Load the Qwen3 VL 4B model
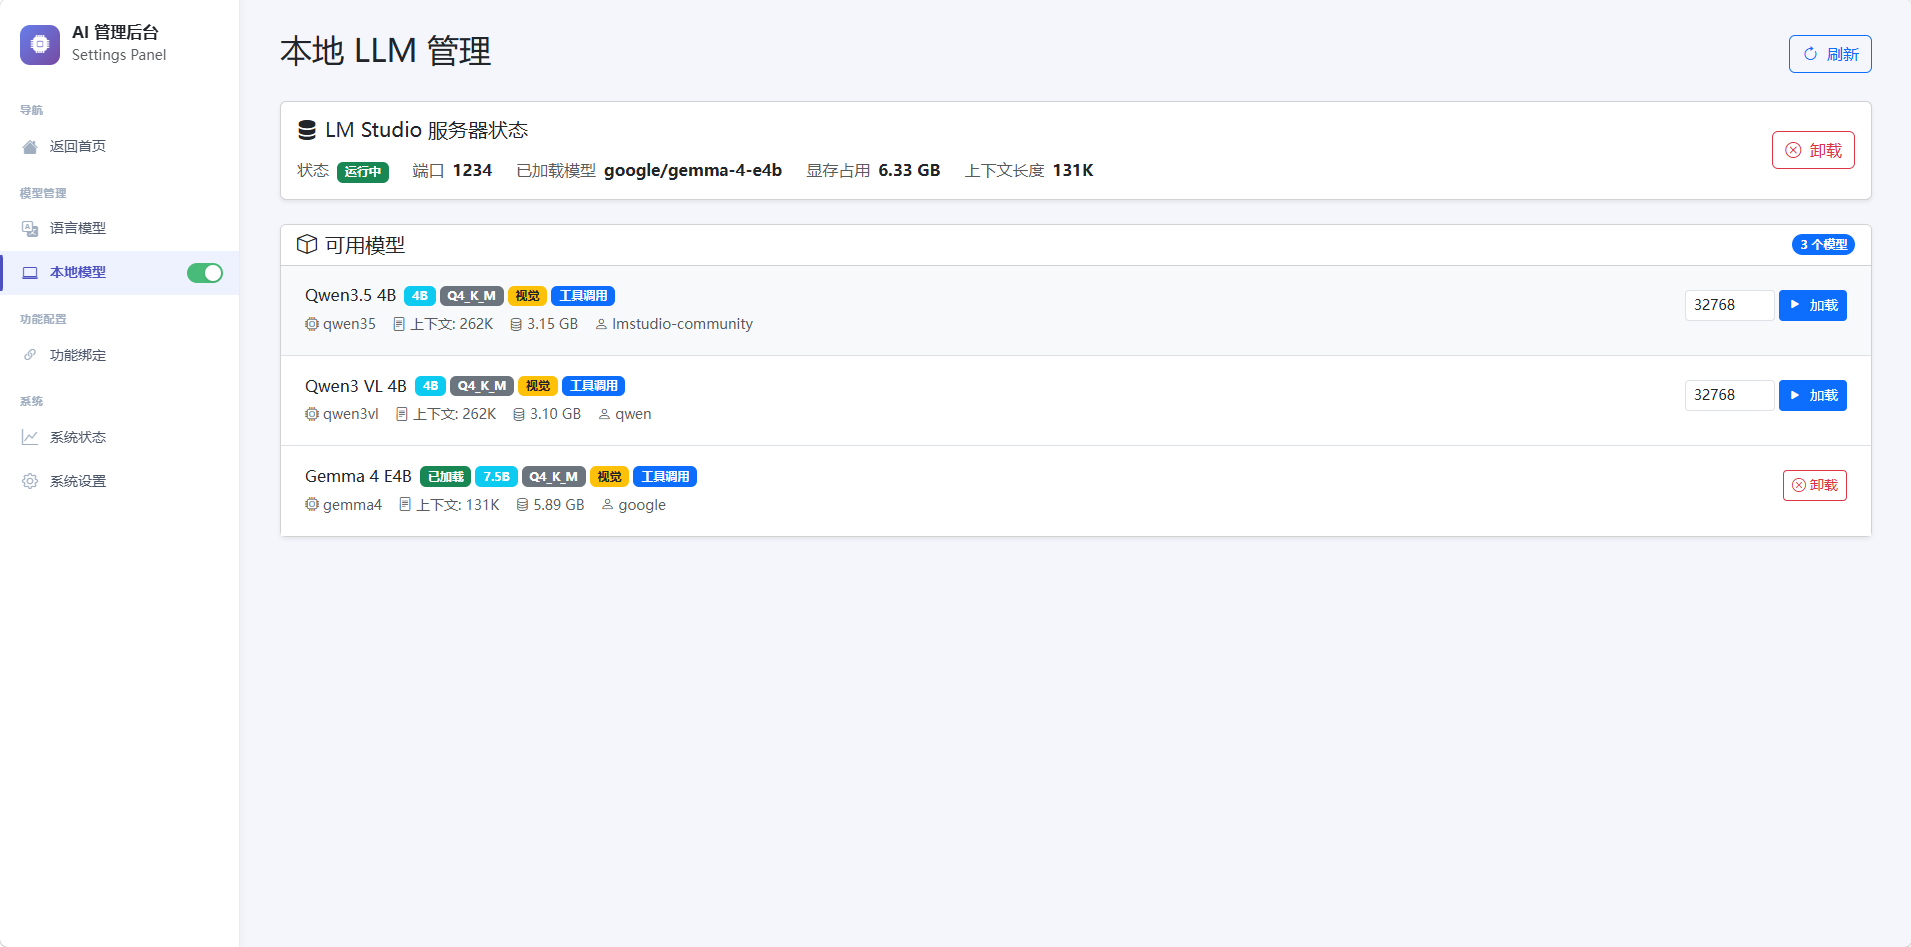The image size is (1911, 947). tap(1812, 395)
